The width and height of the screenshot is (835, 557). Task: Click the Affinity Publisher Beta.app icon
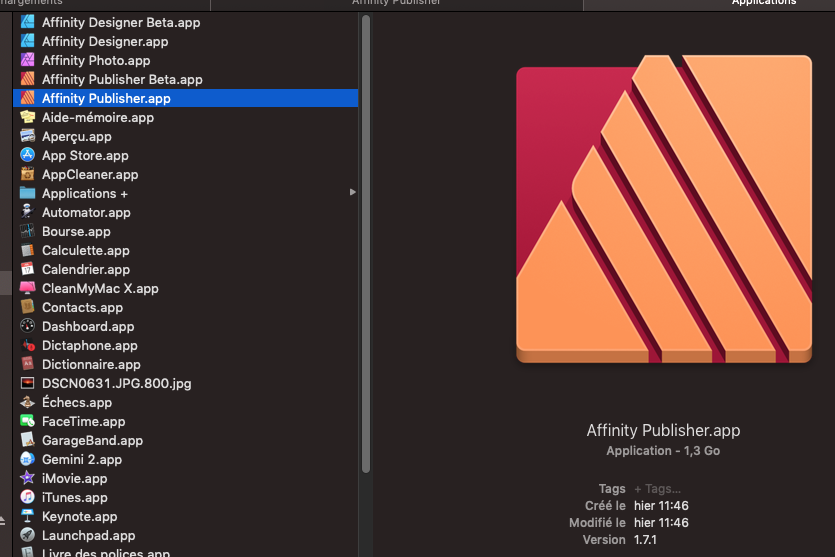point(27,79)
